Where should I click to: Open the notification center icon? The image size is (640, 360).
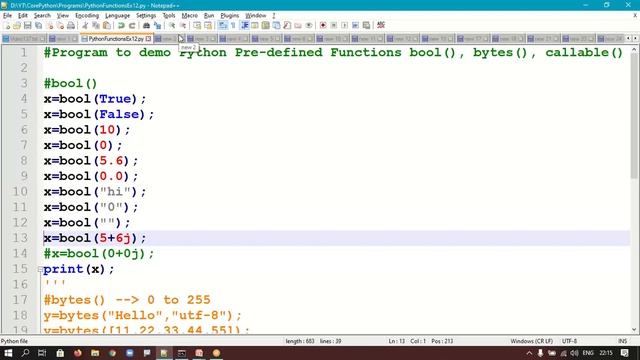point(624,353)
